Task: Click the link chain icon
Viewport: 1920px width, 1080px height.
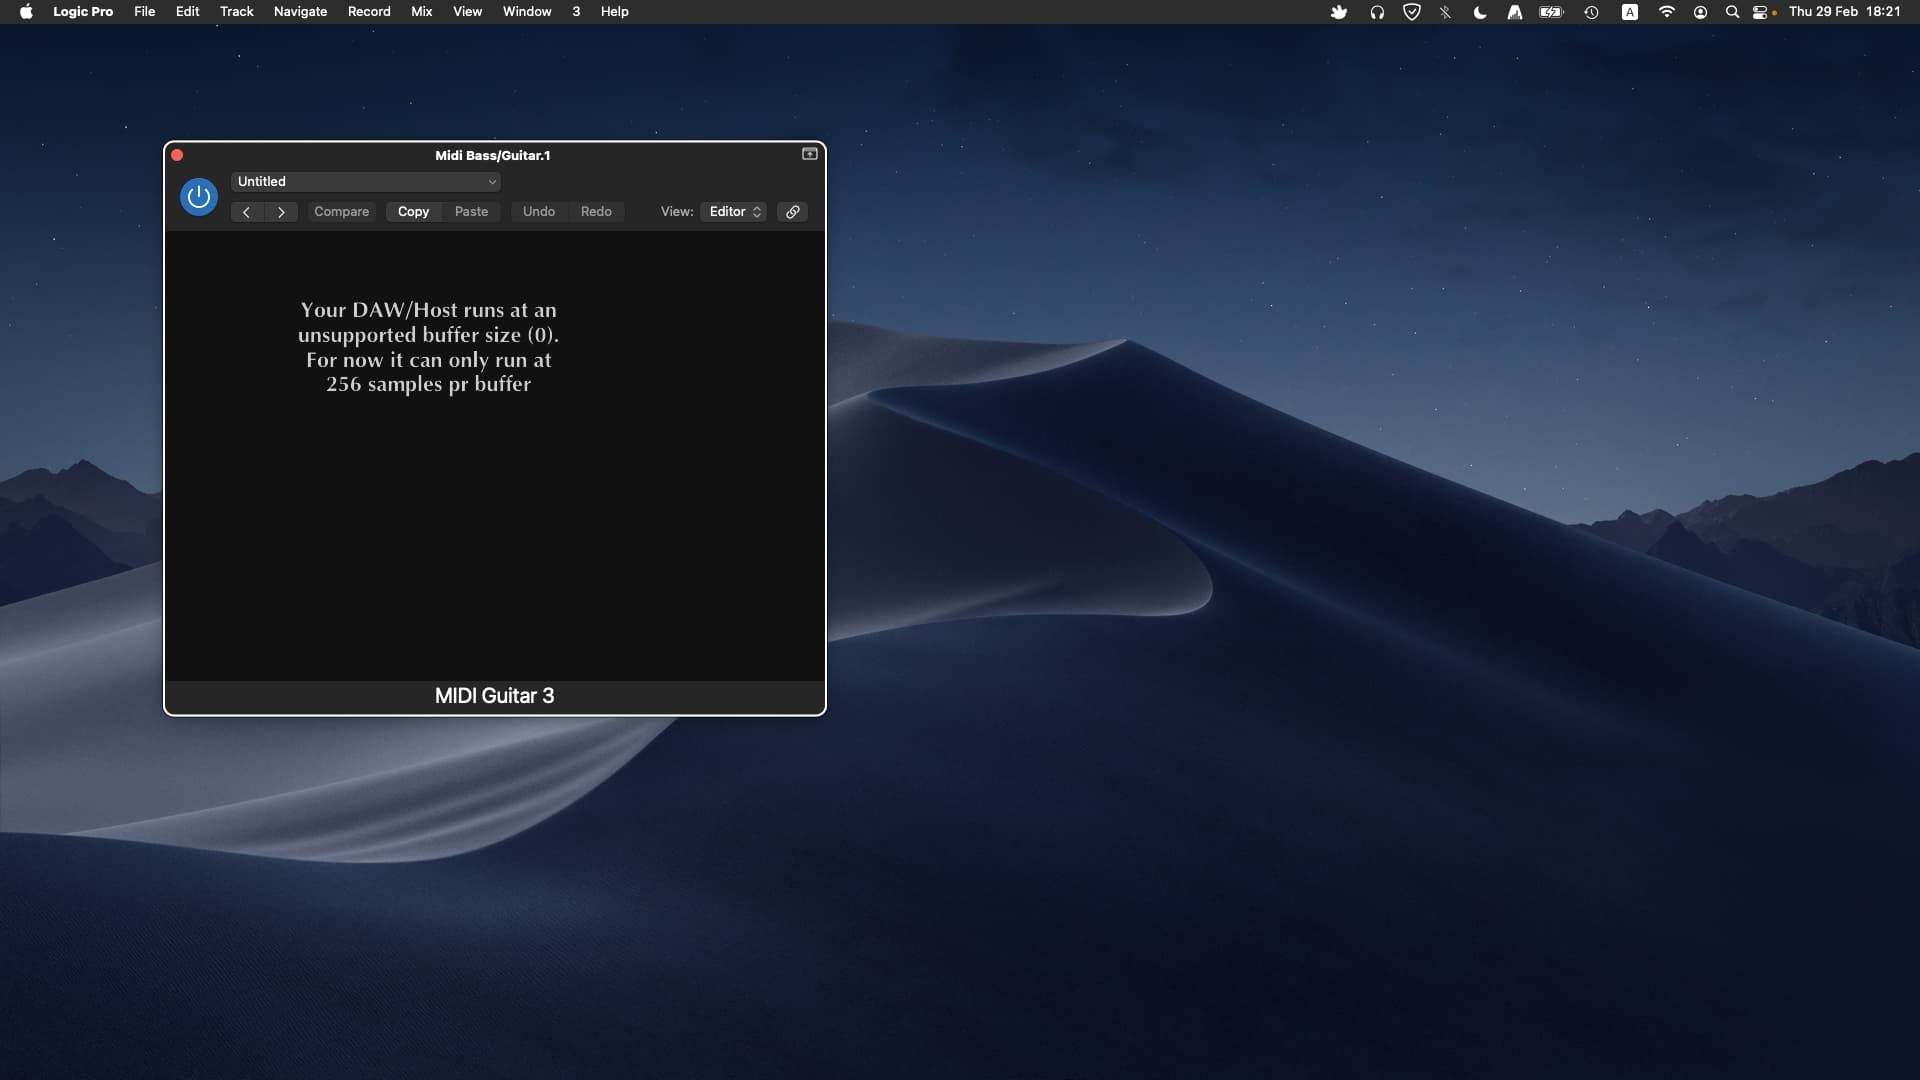Action: coord(792,212)
